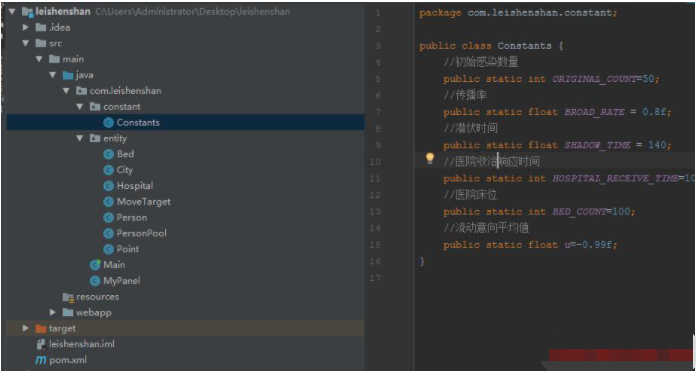696x371 pixels.
Task: Click the Bed class icon
Action: (x=108, y=154)
